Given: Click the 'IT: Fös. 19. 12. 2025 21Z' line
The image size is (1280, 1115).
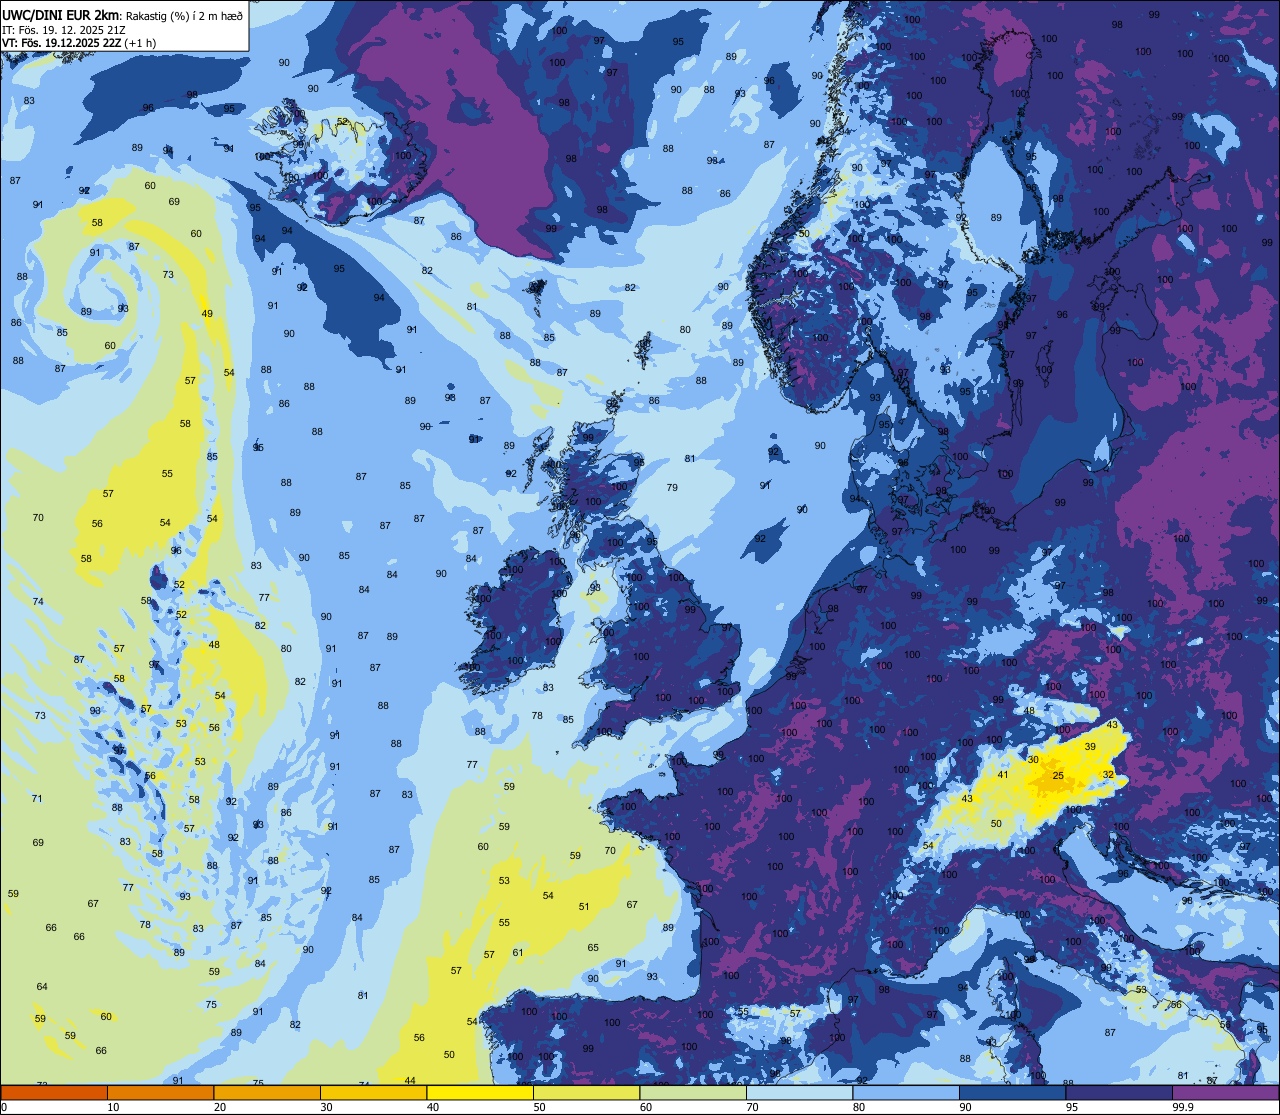Looking at the screenshot, I should click(63, 30).
